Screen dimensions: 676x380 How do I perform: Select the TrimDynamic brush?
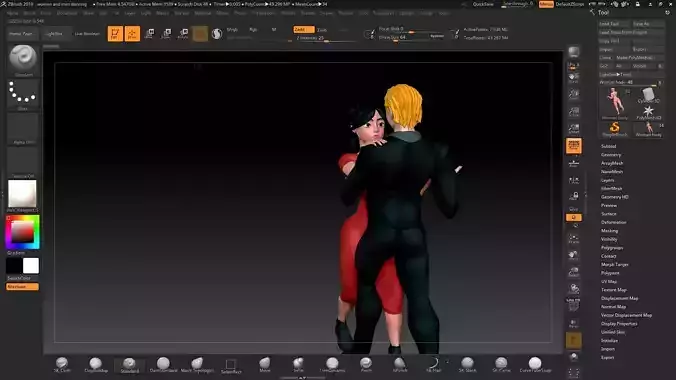332,365
